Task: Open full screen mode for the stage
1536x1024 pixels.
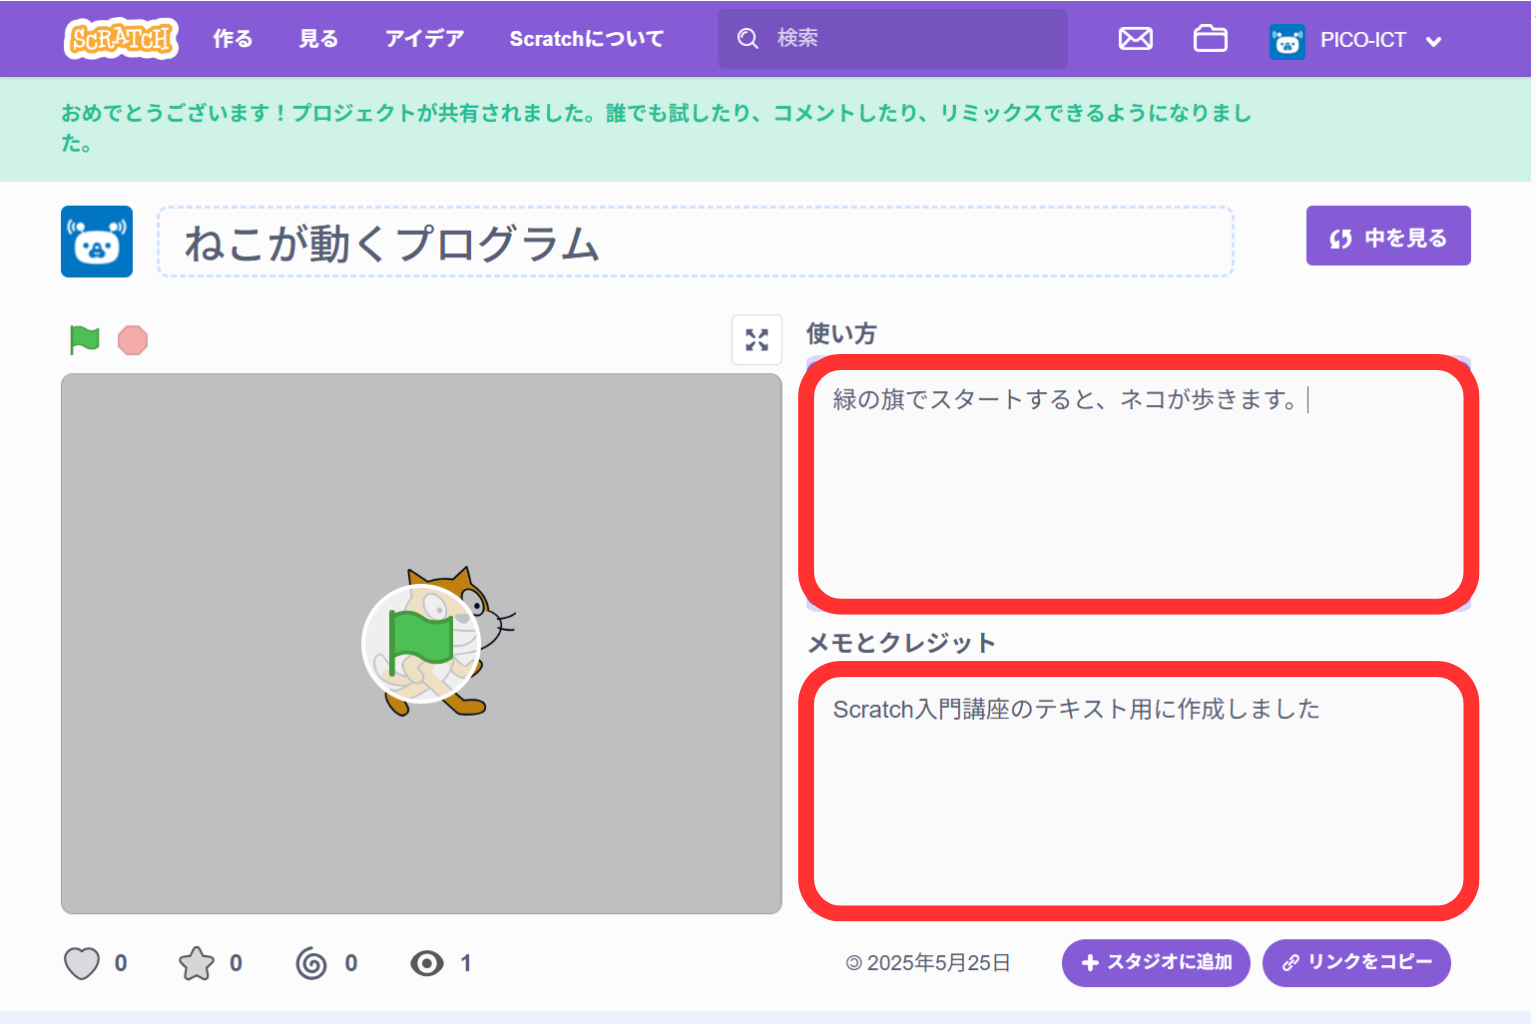Action: [757, 340]
